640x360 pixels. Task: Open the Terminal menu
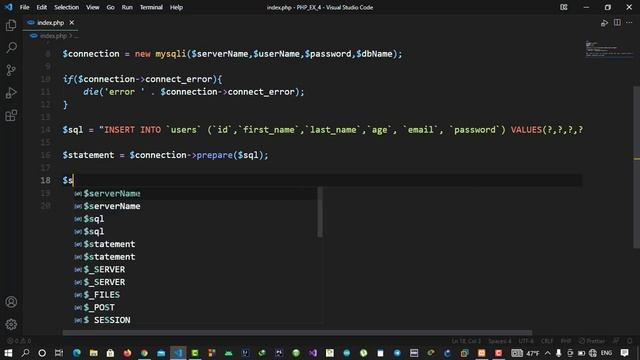pos(151,7)
